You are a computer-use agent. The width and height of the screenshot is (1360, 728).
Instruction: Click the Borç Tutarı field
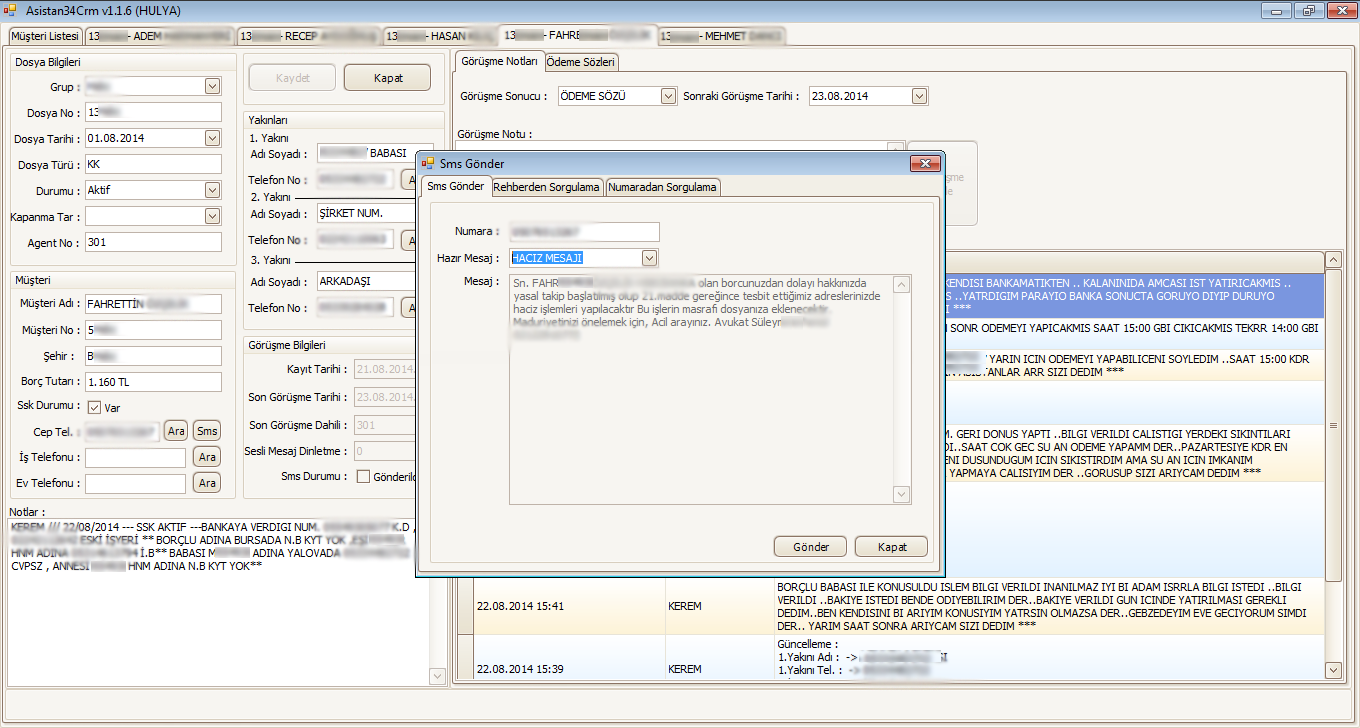tap(153, 381)
